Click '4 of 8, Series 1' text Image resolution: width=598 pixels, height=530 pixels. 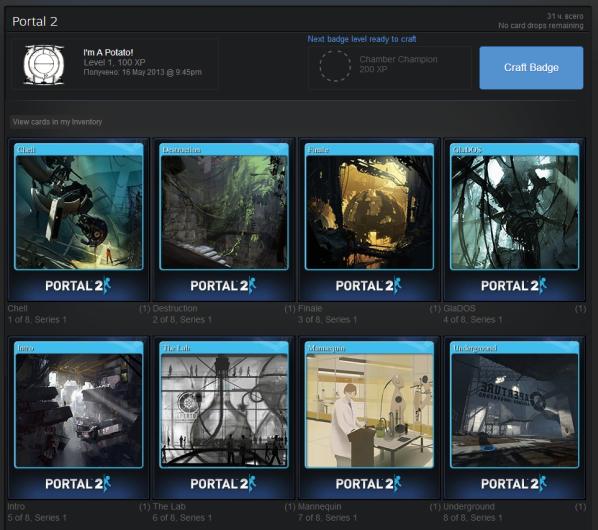(x=473, y=320)
